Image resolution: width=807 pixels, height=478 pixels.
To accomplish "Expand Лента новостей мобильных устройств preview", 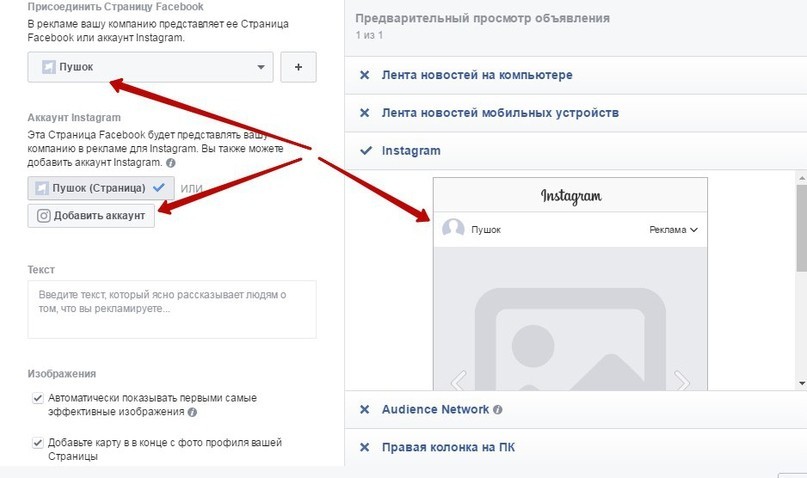I will (575, 113).
